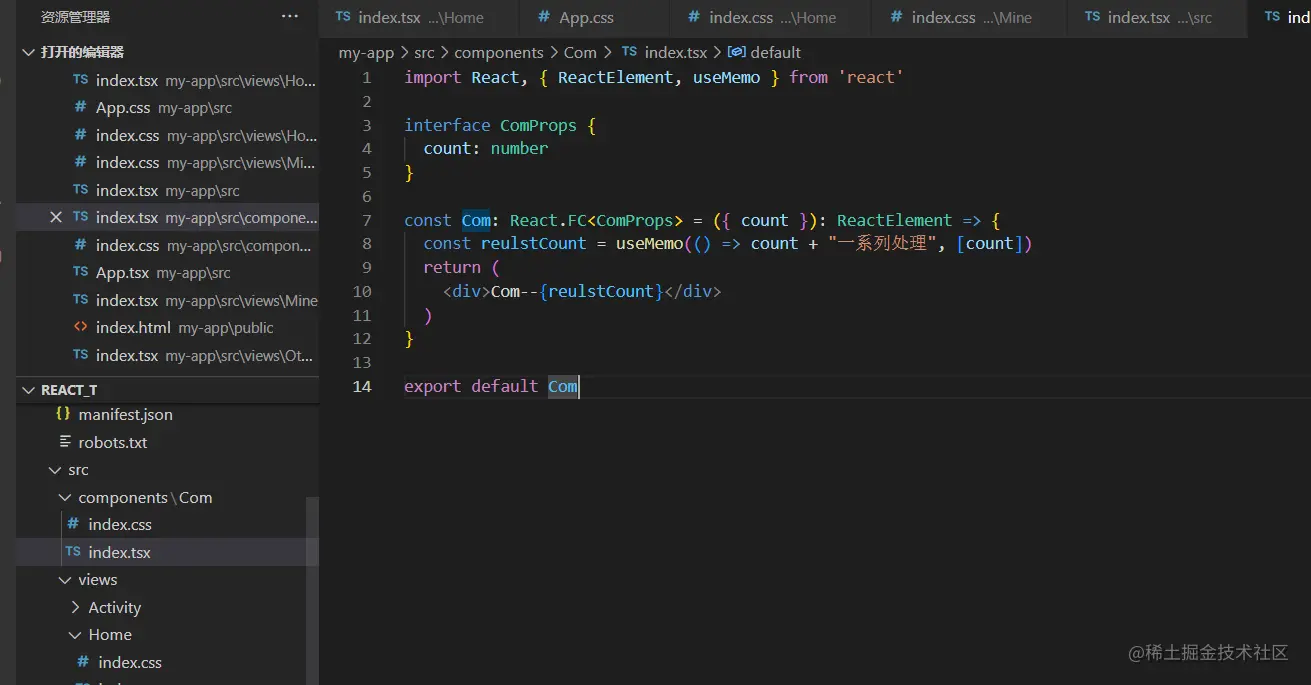Click the string "一系列处理" in code
The image size is (1311, 685).
tap(884, 243)
